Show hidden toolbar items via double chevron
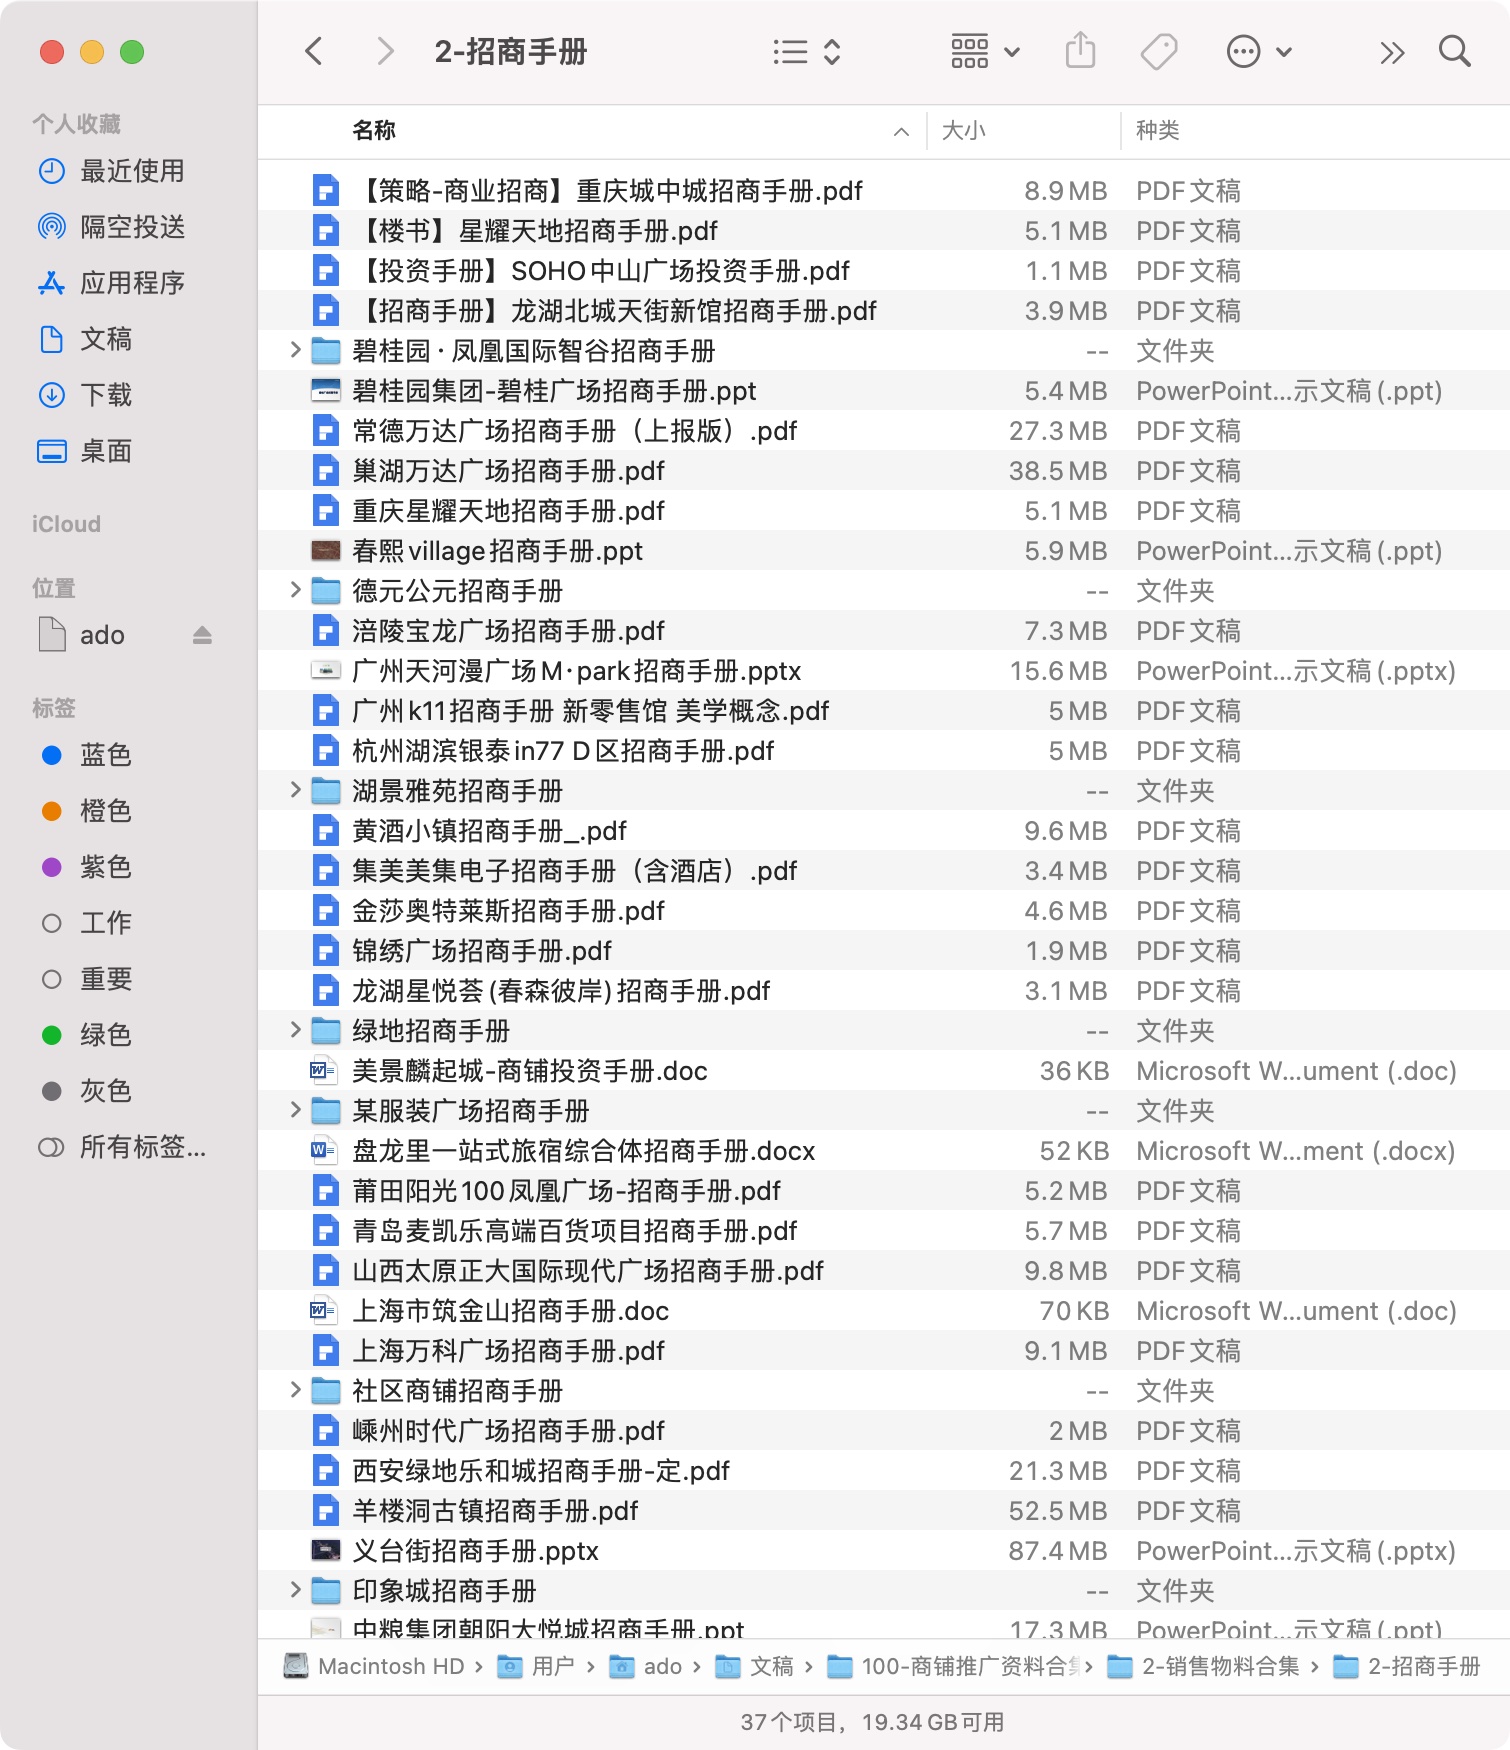The image size is (1510, 1750). (1392, 52)
